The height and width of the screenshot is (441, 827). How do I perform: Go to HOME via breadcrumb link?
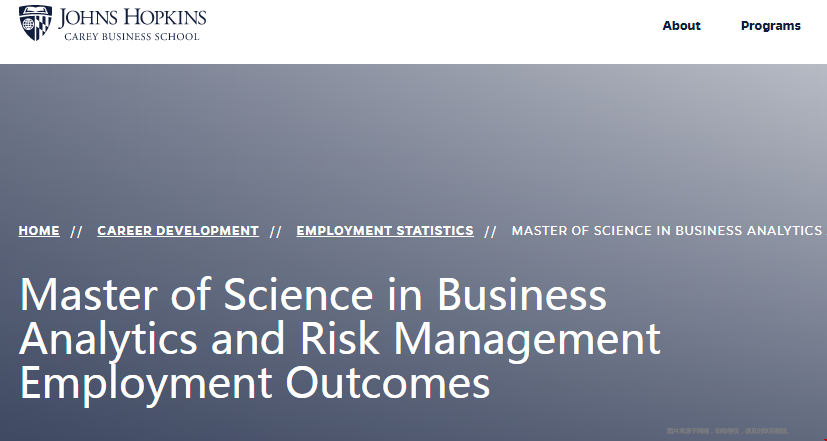point(39,231)
